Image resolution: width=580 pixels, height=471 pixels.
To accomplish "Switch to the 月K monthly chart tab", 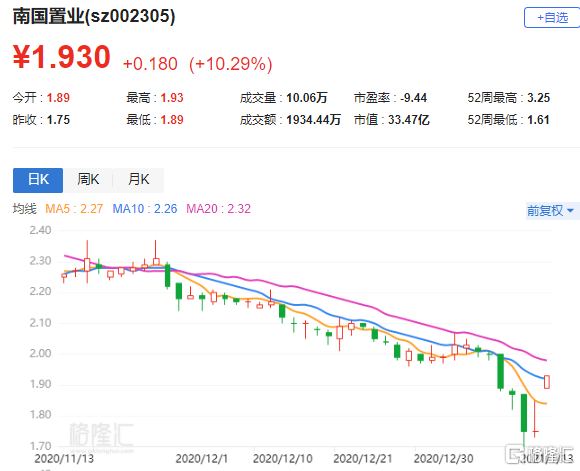I will [138, 180].
